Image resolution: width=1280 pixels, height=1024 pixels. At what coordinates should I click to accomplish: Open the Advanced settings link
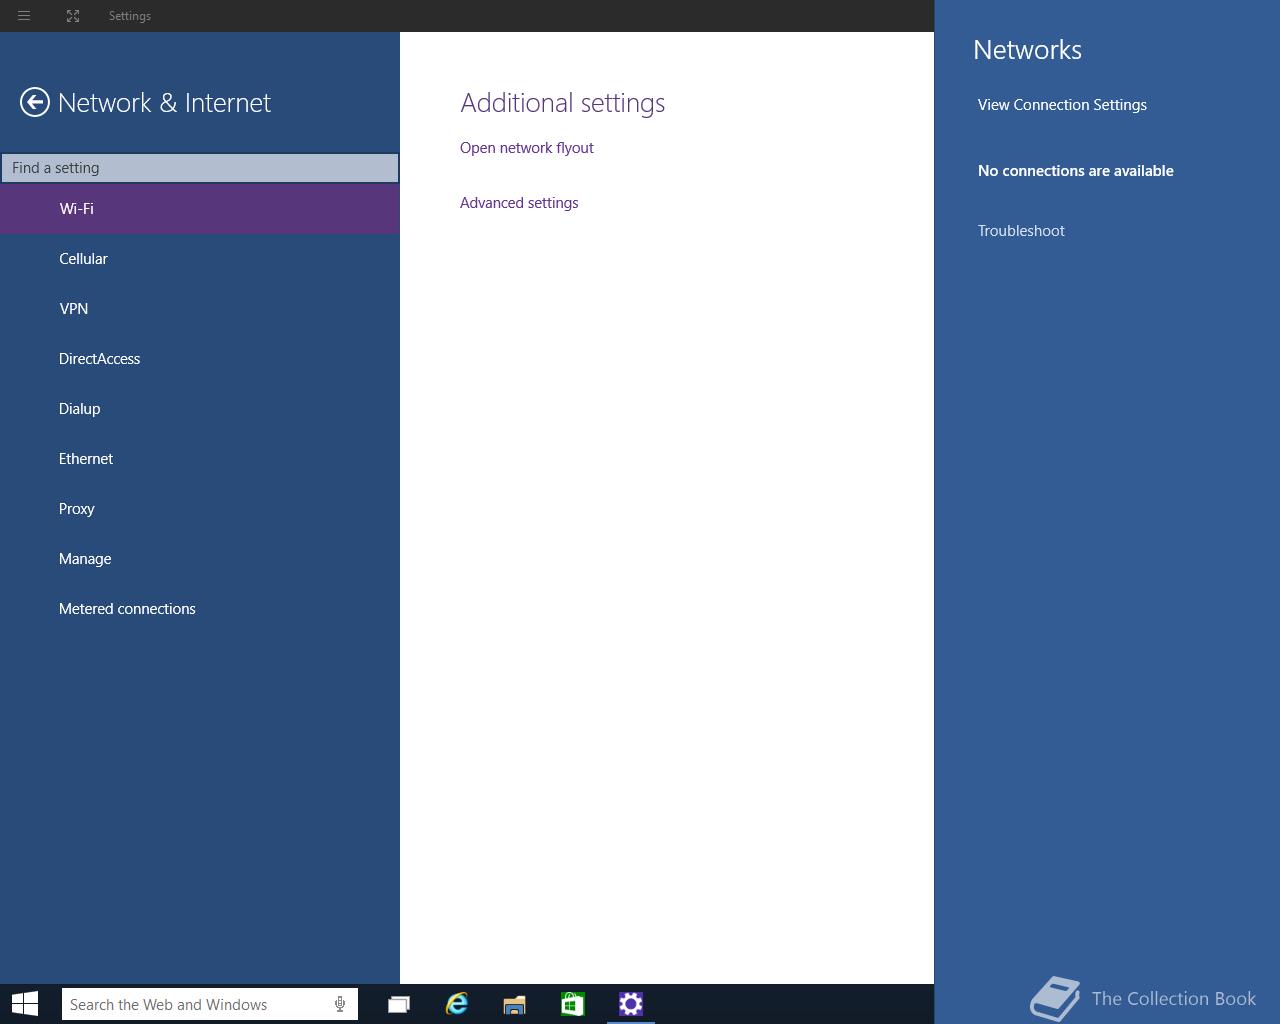click(x=519, y=203)
